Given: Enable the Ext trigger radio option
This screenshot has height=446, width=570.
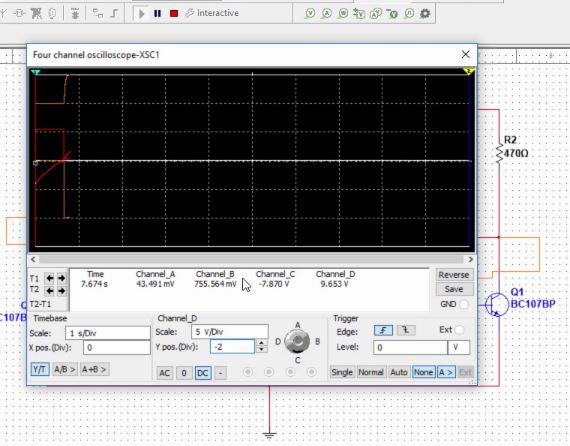Looking at the screenshot, I should [x=459, y=330].
